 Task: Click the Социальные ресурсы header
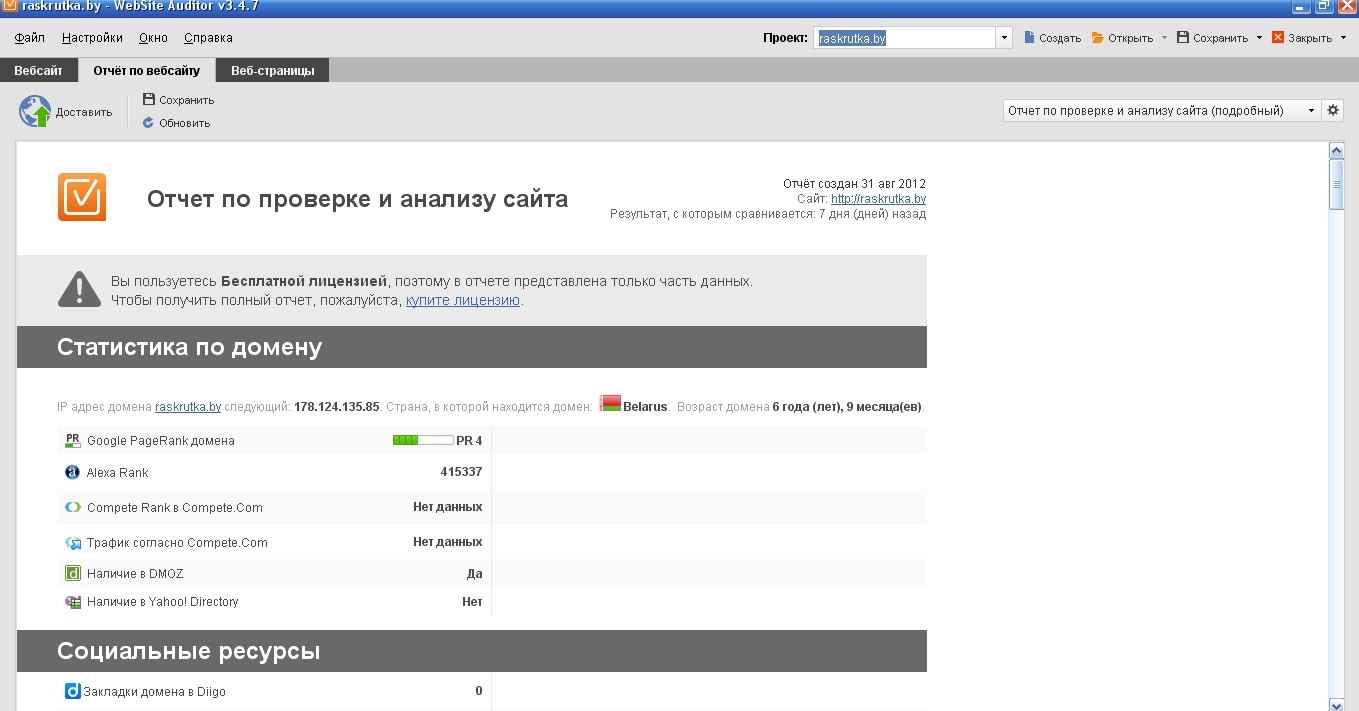(x=189, y=651)
